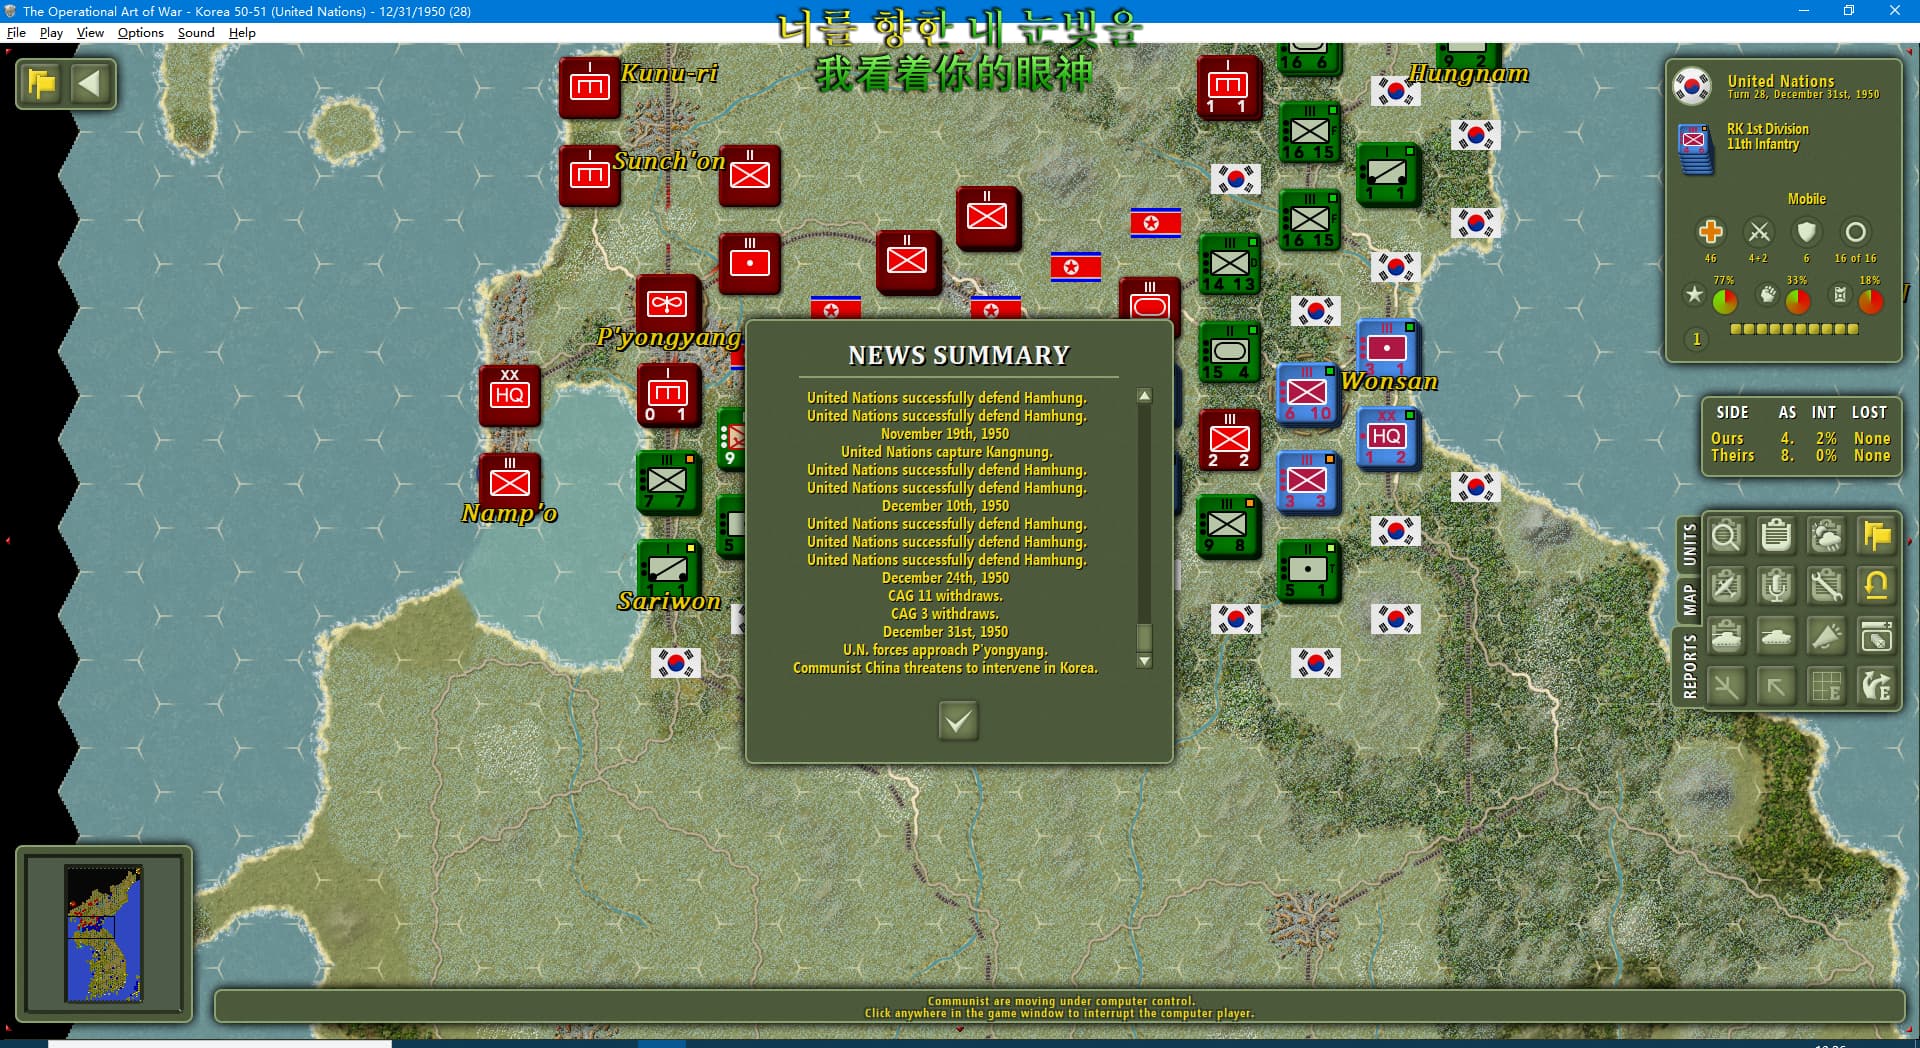Click the shield defense icon
1920x1048 pixels.
pyautogui.click(x=1806, y=232)
